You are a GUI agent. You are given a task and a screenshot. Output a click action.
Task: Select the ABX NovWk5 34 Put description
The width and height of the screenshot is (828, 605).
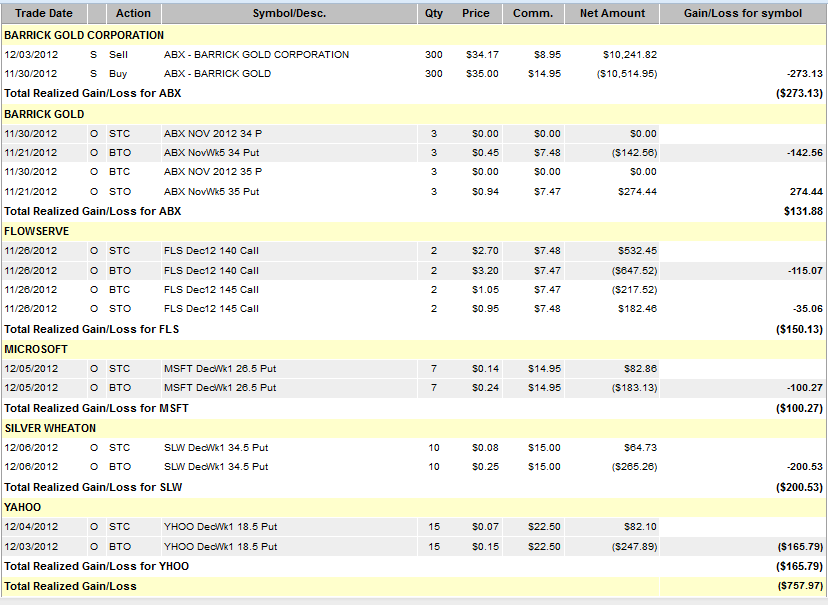pos(211,153)
